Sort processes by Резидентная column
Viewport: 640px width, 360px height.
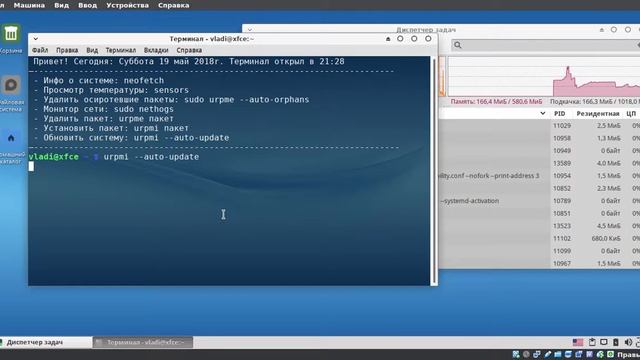(598, 113)
